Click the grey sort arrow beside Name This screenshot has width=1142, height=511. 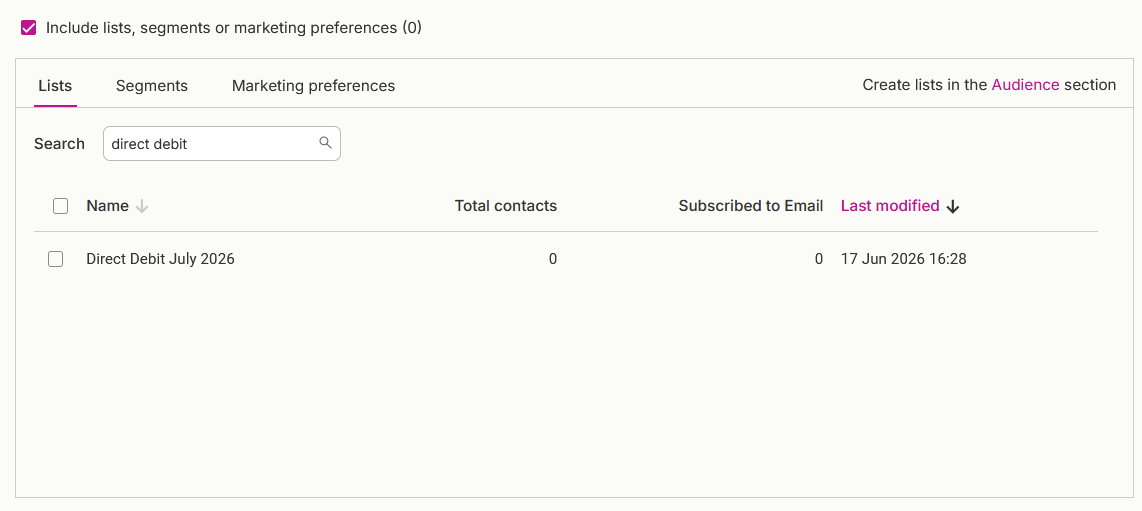(x=142, y=207)
